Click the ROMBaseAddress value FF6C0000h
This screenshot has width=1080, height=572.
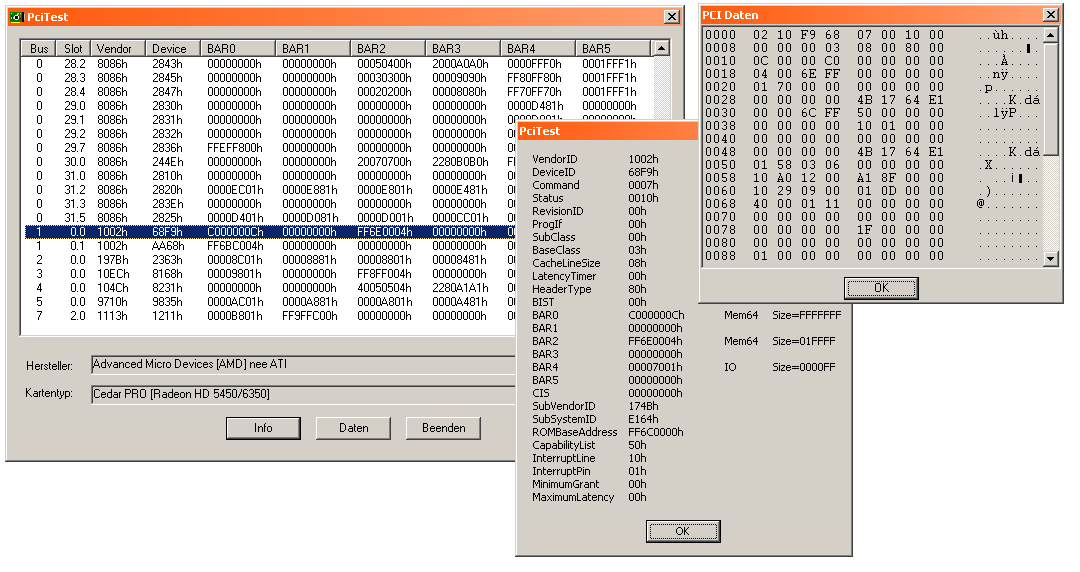656,432
